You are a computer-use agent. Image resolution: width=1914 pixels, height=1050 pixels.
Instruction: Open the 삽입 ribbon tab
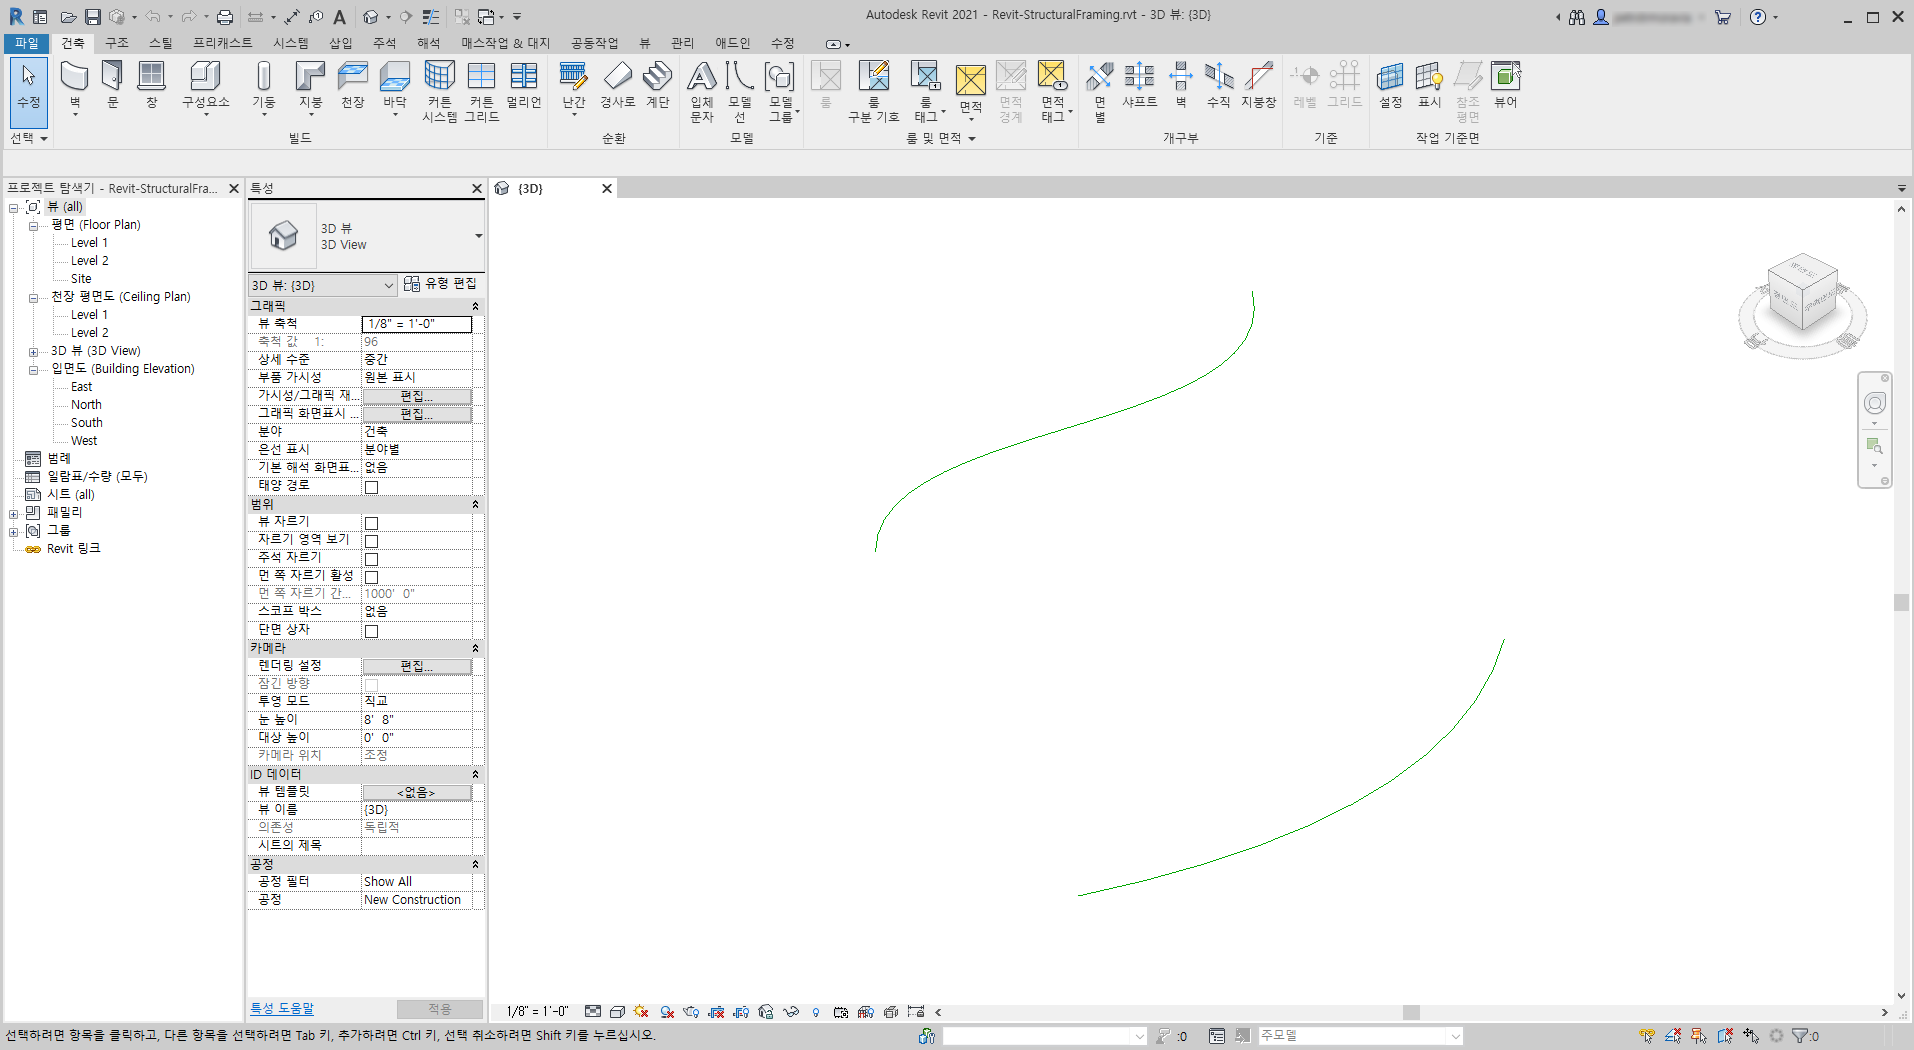[339, 43]
